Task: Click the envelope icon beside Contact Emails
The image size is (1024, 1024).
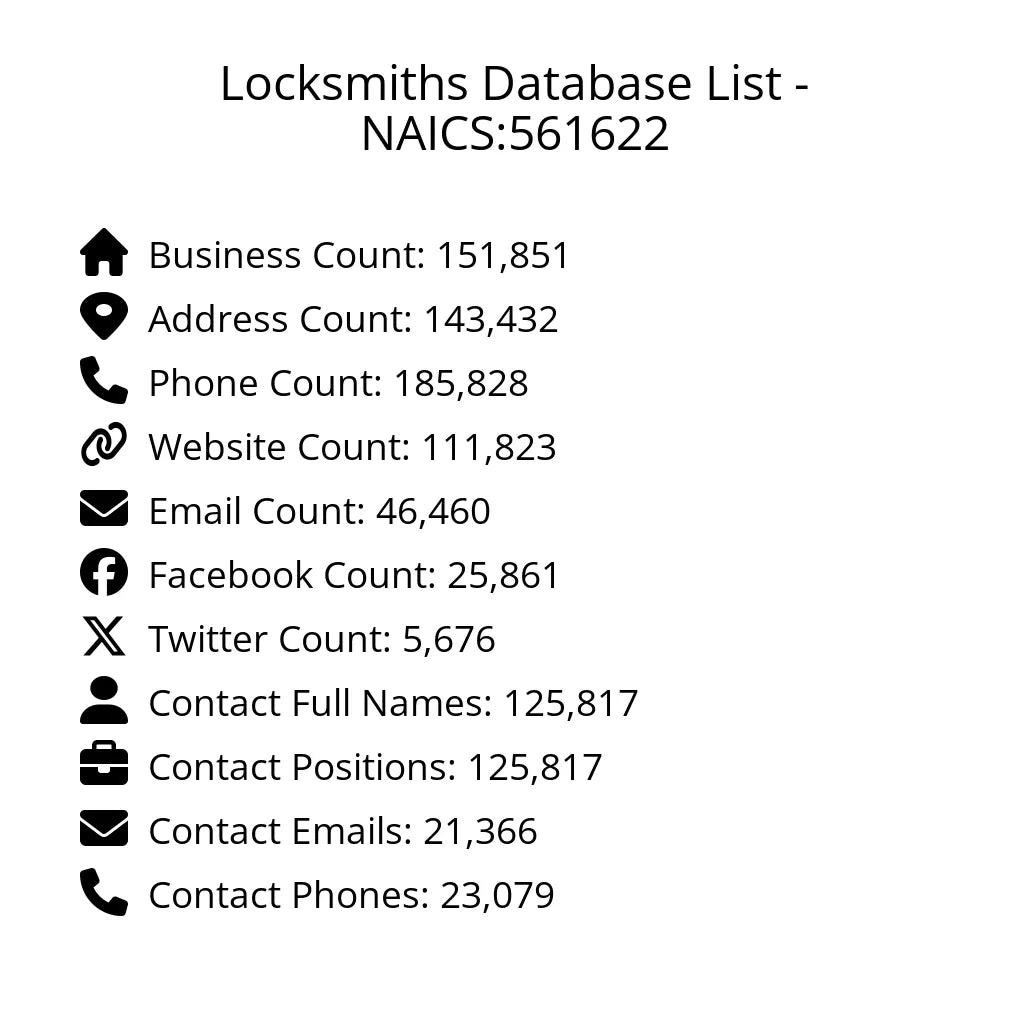Action: tap(104, 829)
